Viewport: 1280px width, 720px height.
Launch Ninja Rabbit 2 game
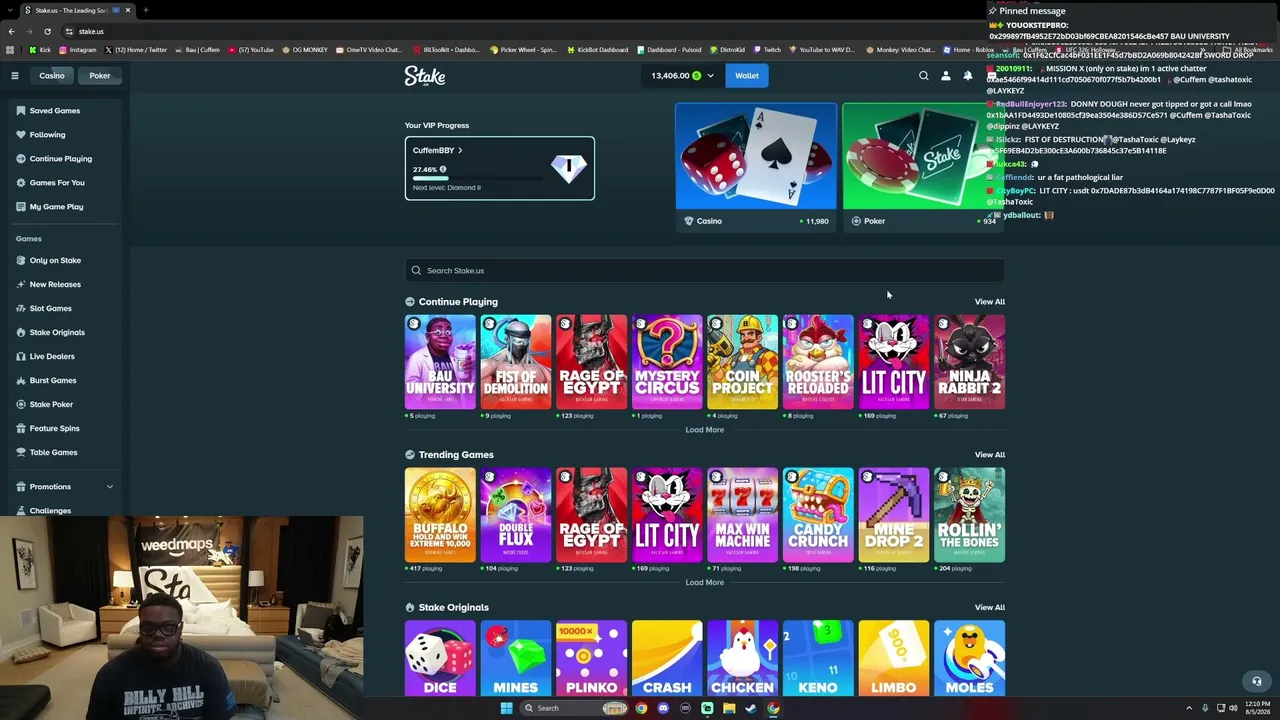[970, 362]
